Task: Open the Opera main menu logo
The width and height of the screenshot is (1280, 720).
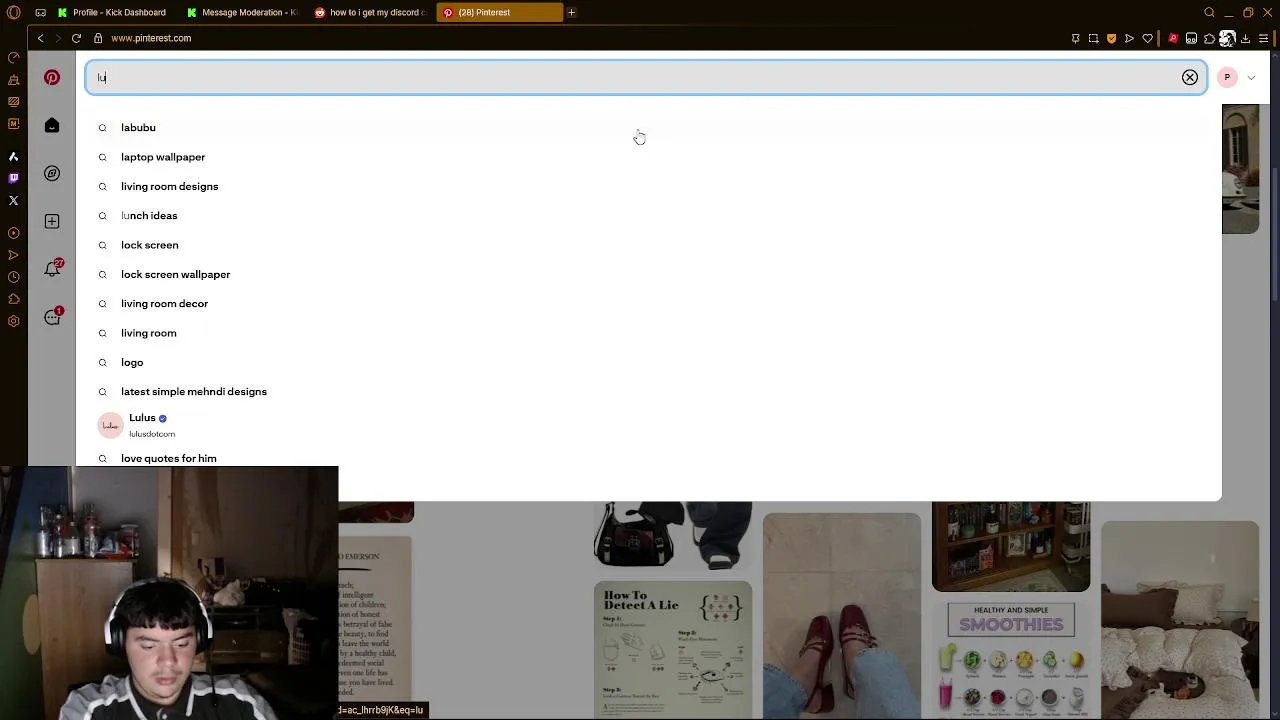Action: (13, 12)
